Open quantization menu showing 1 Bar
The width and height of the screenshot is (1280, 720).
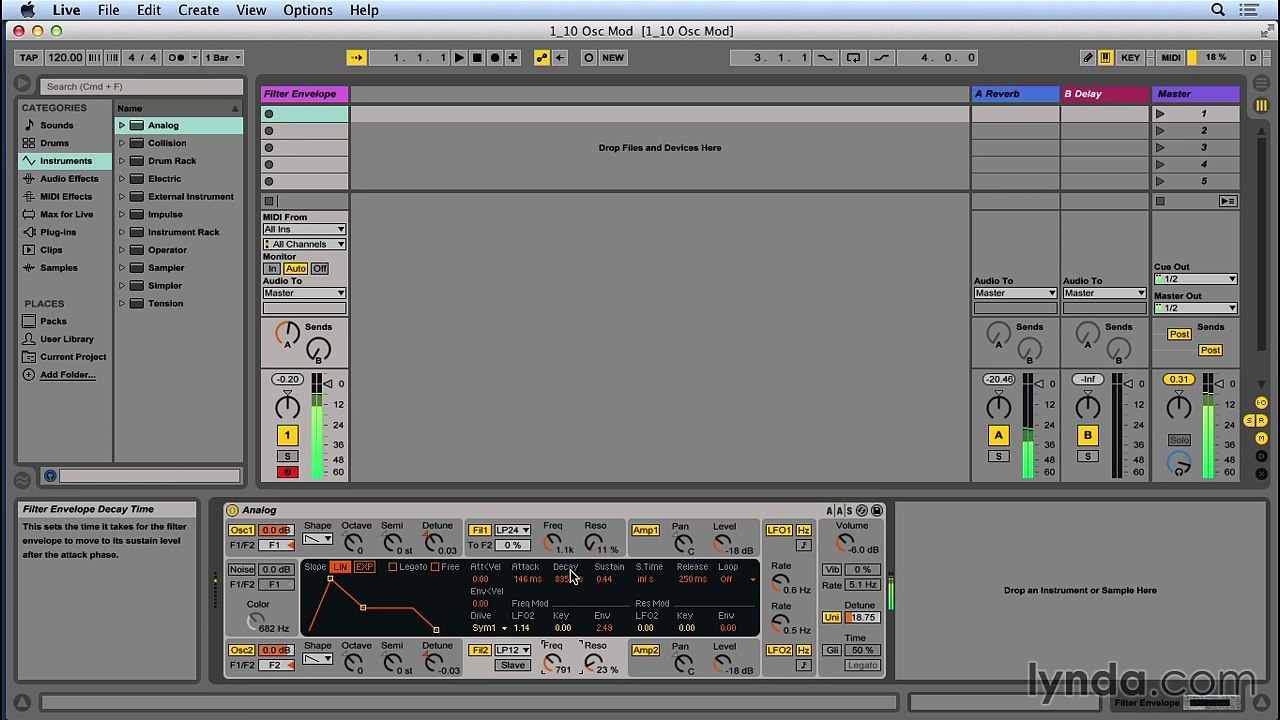[223, 58]
